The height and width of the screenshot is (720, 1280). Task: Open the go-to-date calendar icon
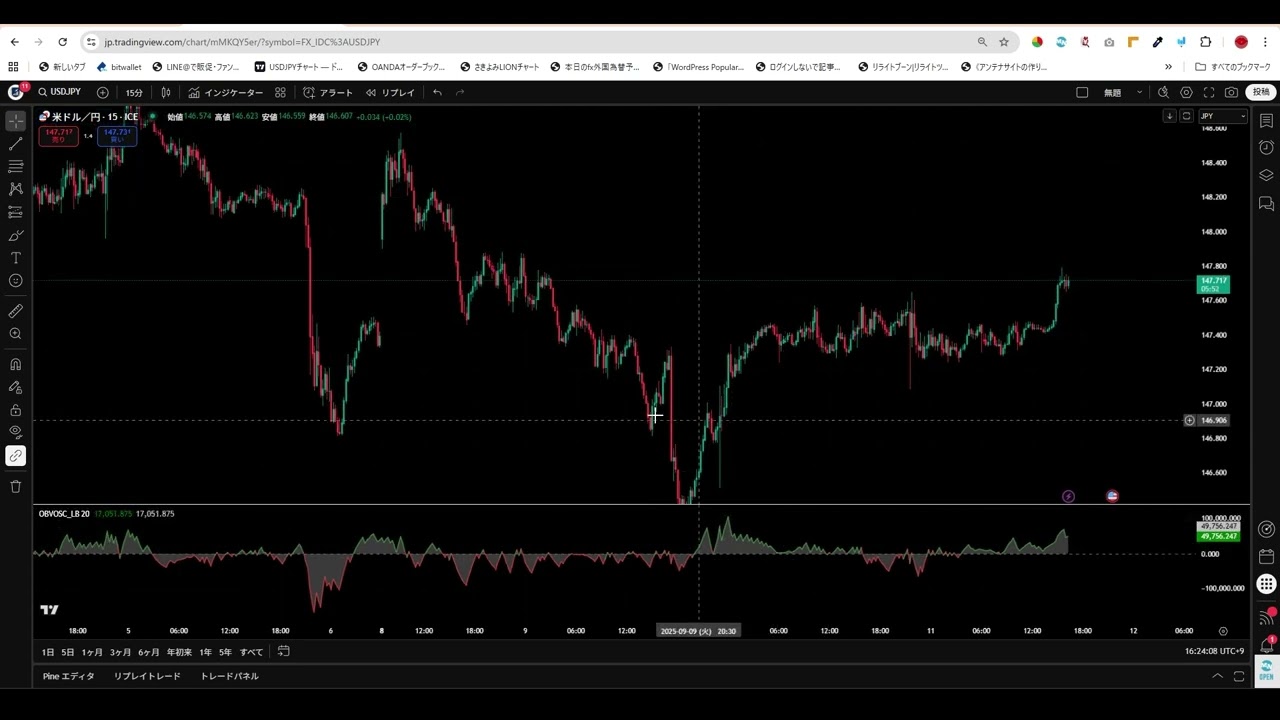(x=284, y=652)
